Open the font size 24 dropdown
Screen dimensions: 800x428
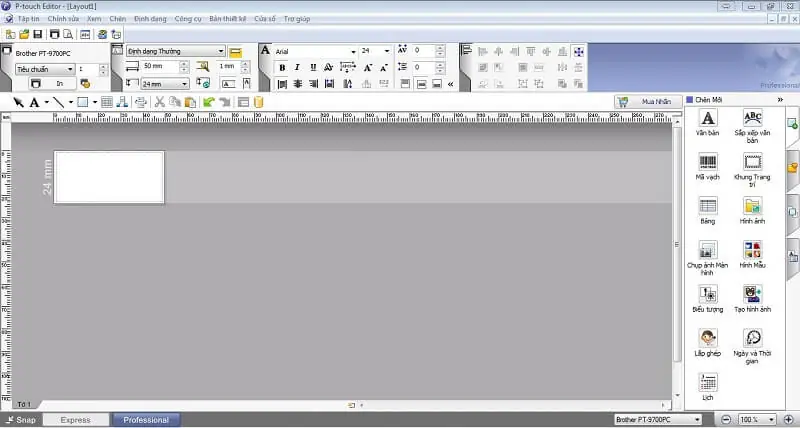click(x=386, y=52)
